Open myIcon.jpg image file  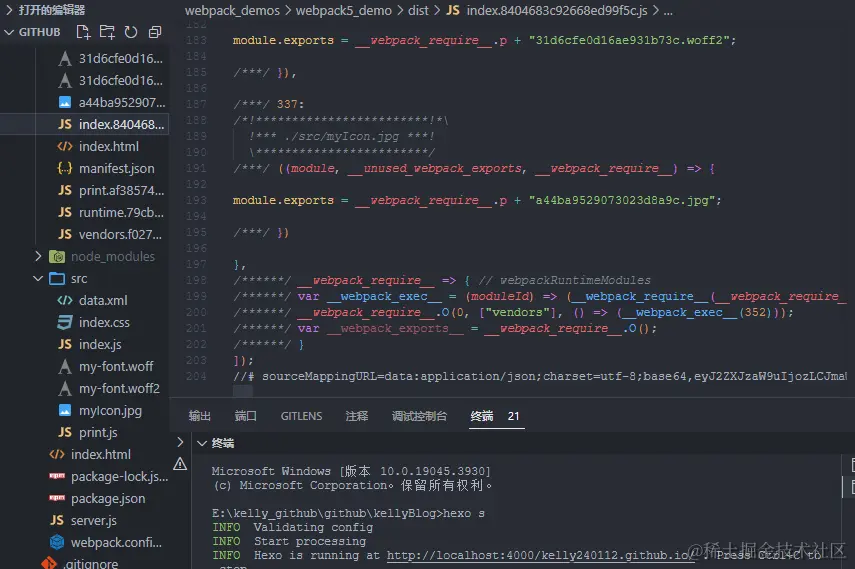110,410
